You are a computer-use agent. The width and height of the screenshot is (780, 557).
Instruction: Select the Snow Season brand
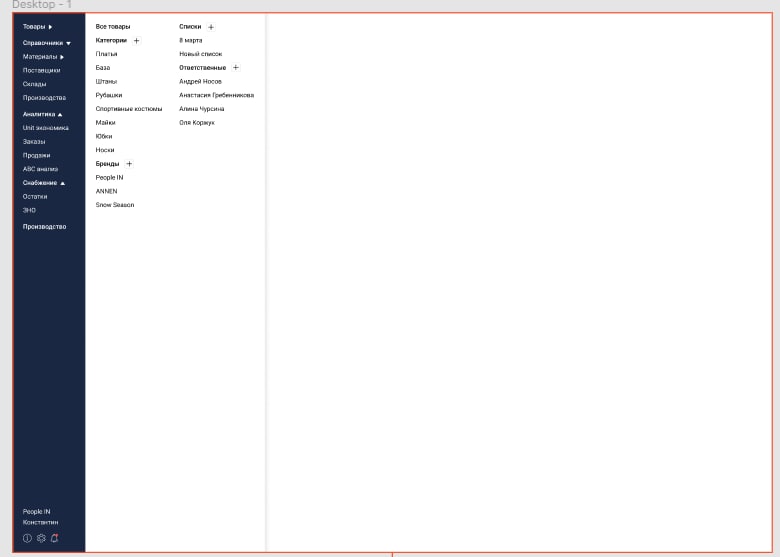coord(115,205)
